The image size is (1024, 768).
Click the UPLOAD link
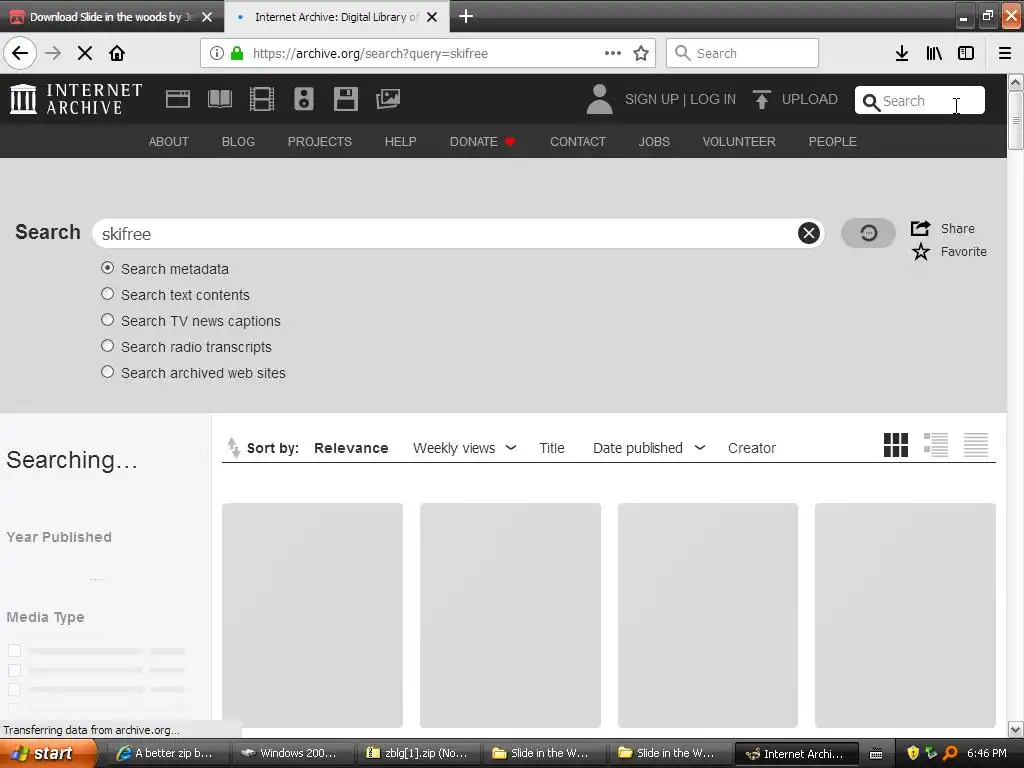(x=810, y=99)
